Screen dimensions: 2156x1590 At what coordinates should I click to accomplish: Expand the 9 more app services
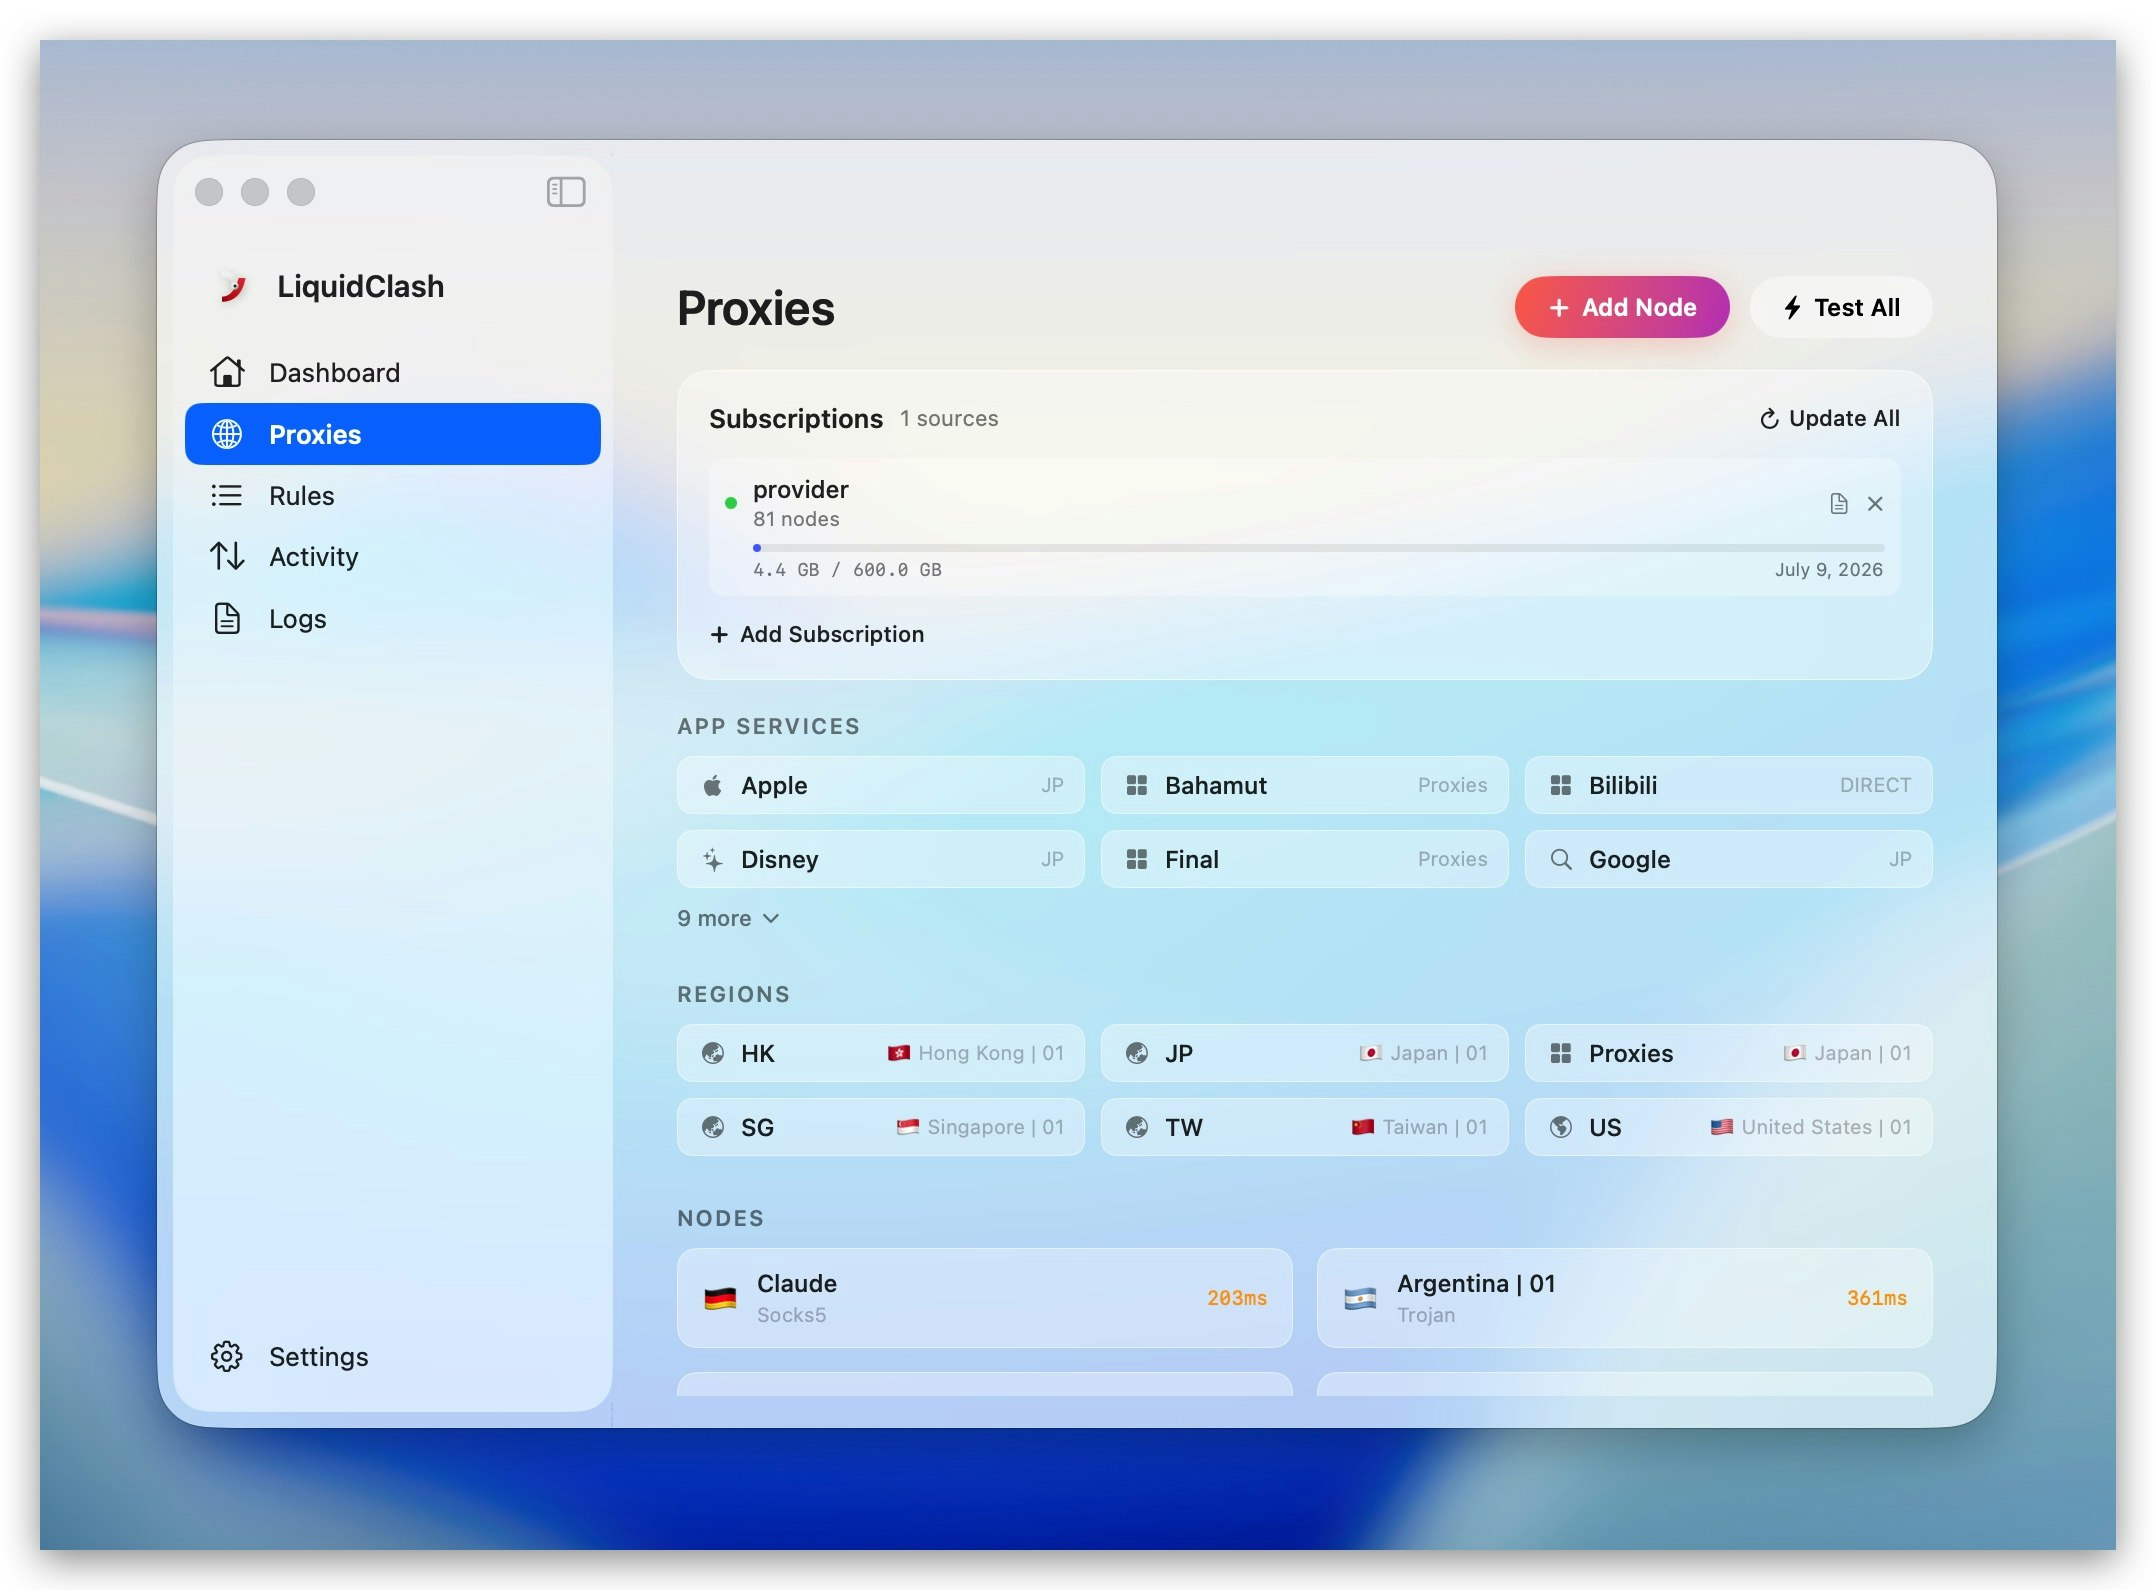pyautogui.click(x=728, y=918)
